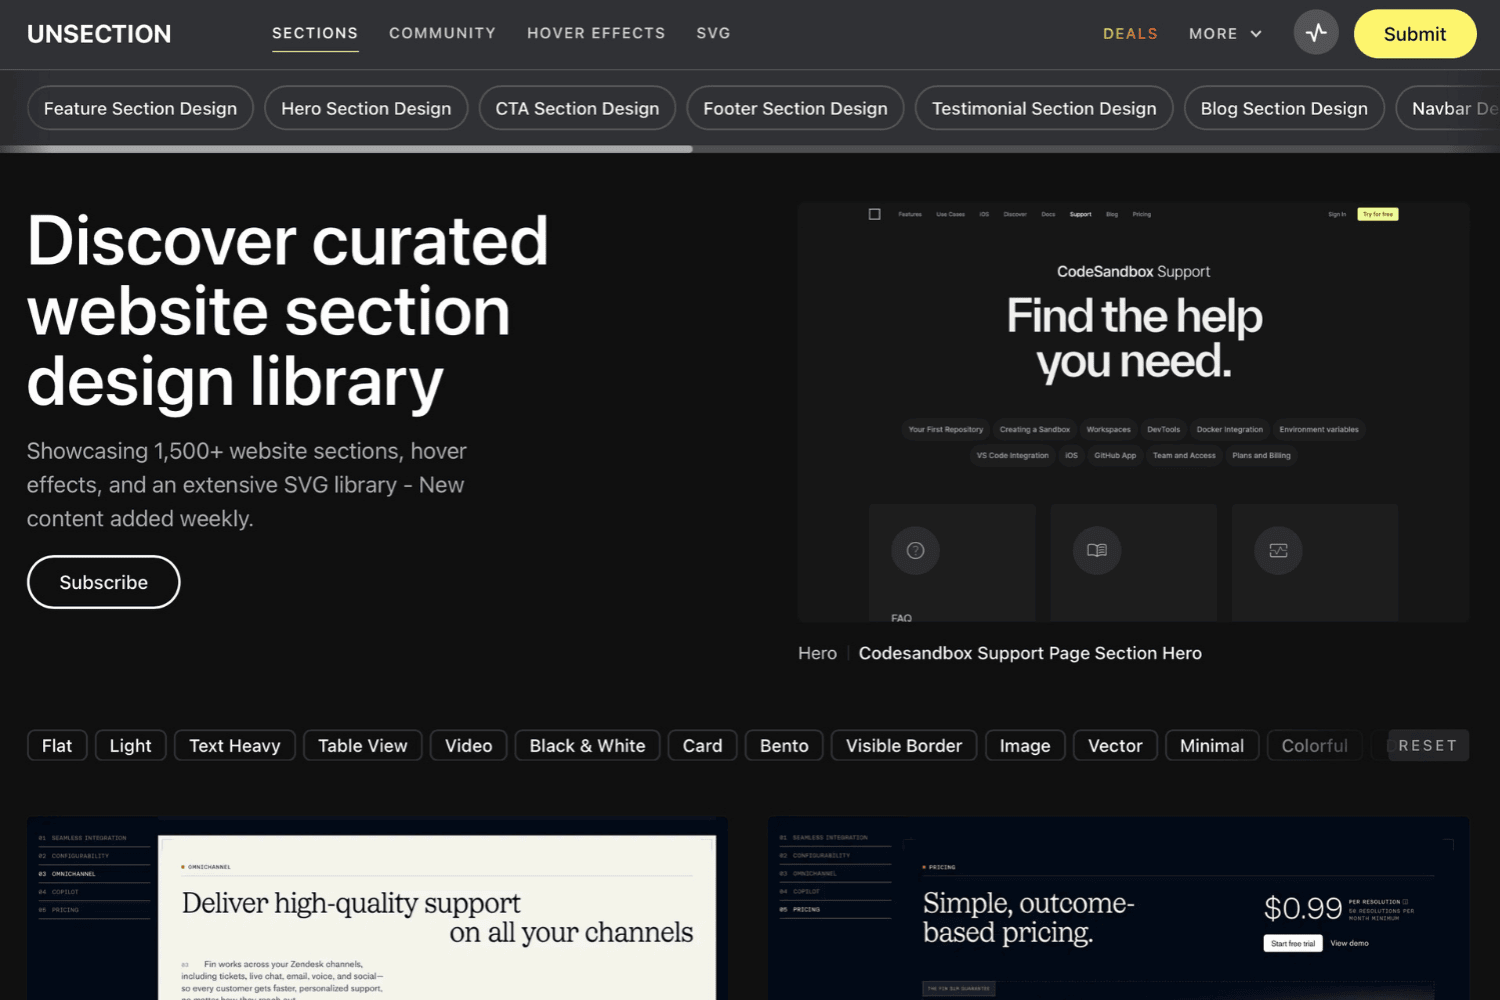Open Testimonial Section Design category
The width and height of the screenshot is (1500, 1000).
pyautogui.click(x=1044, y=108)
